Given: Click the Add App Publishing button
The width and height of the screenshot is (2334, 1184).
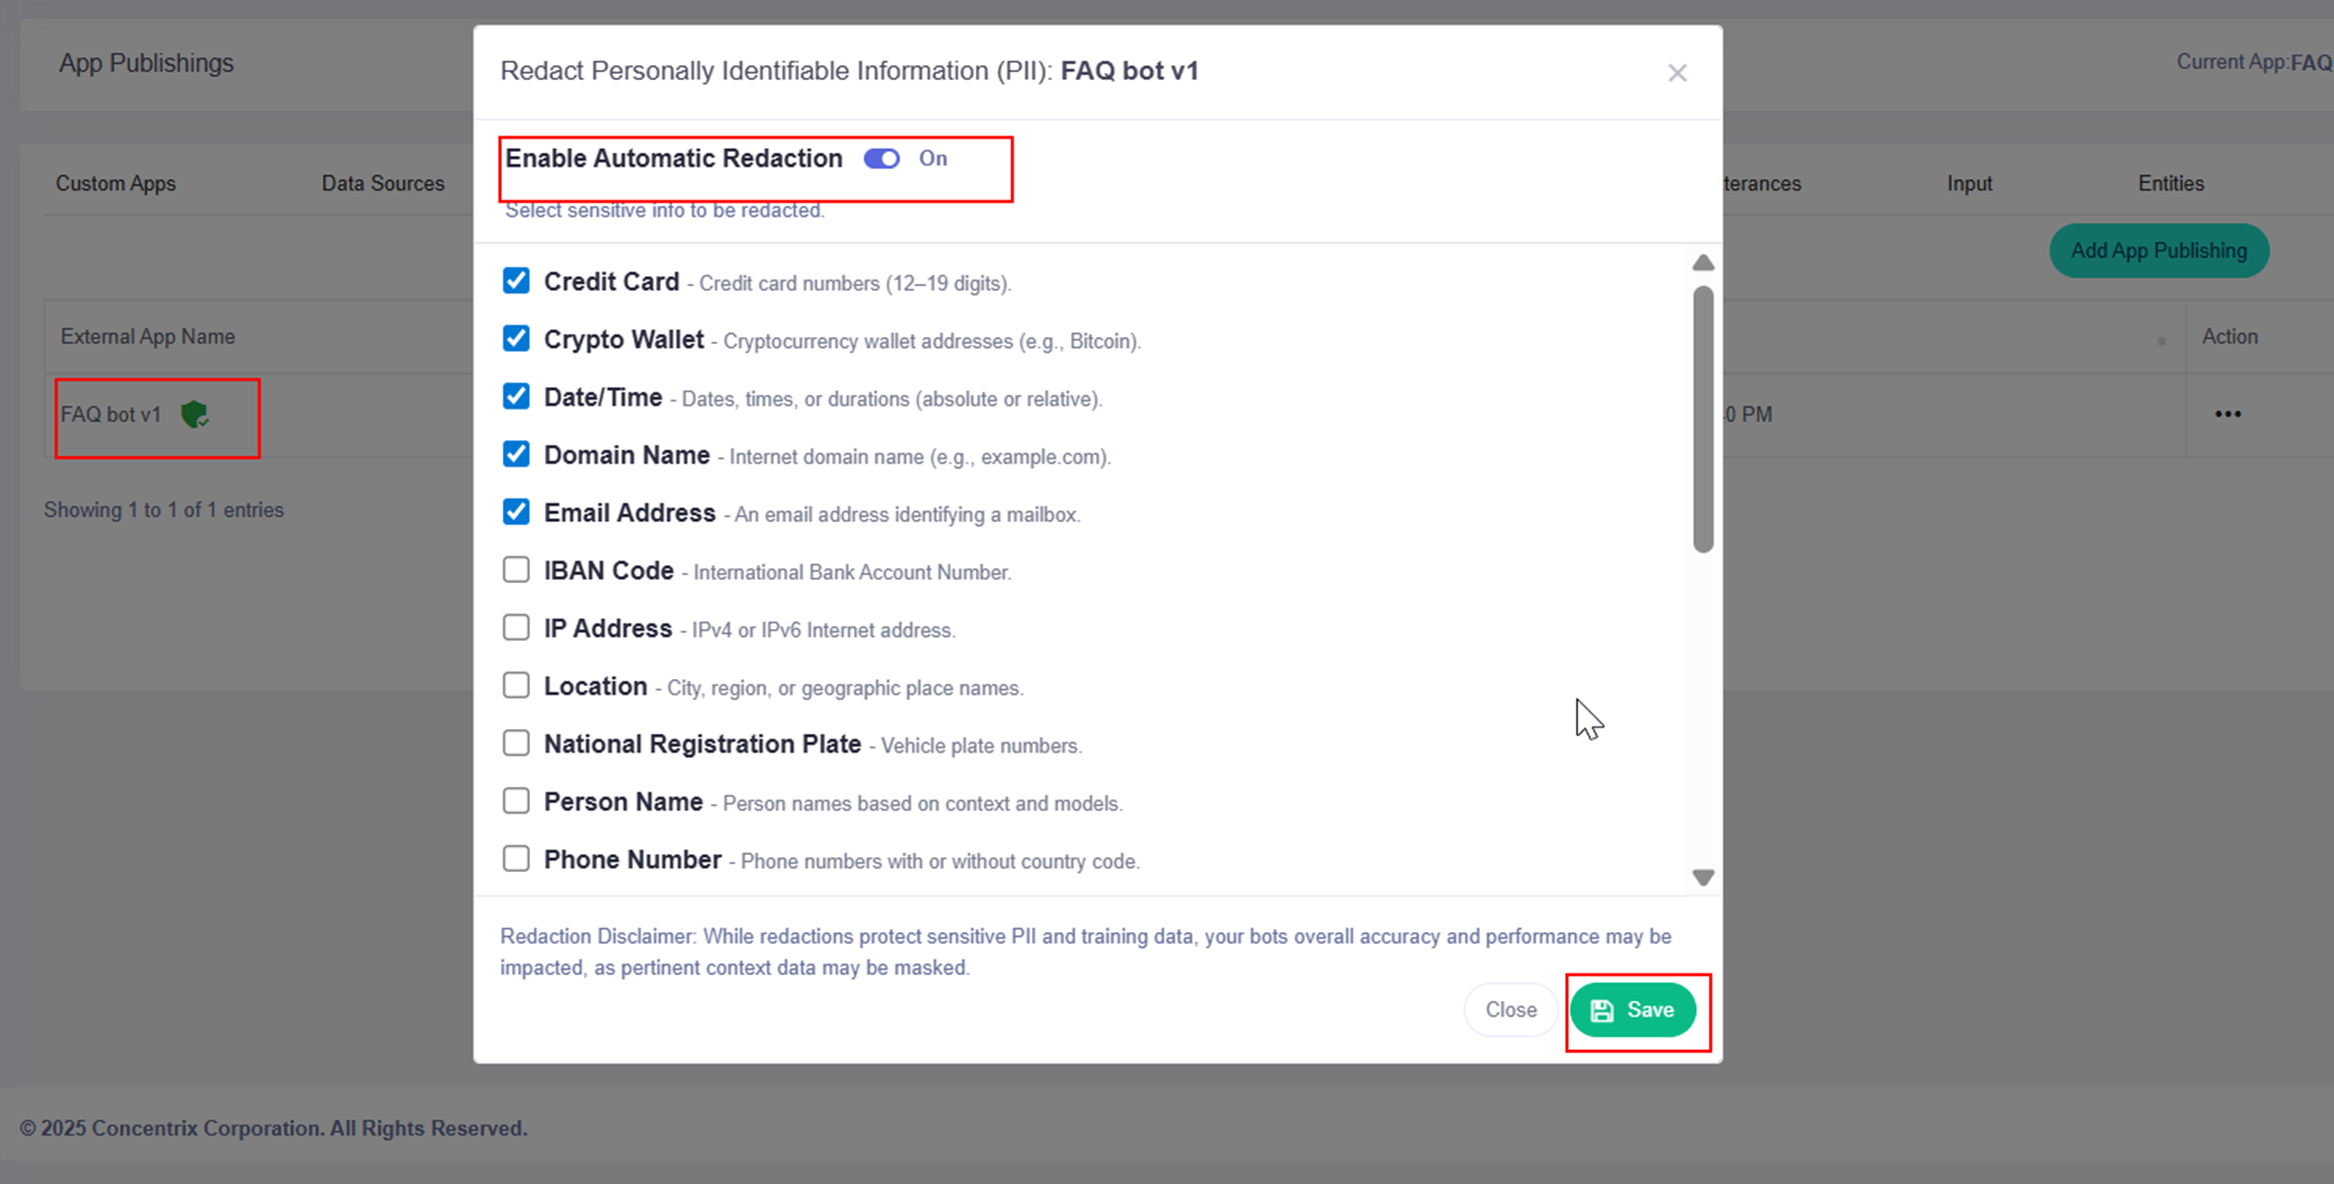Looking at the screenshot, I should point(2158,251).
